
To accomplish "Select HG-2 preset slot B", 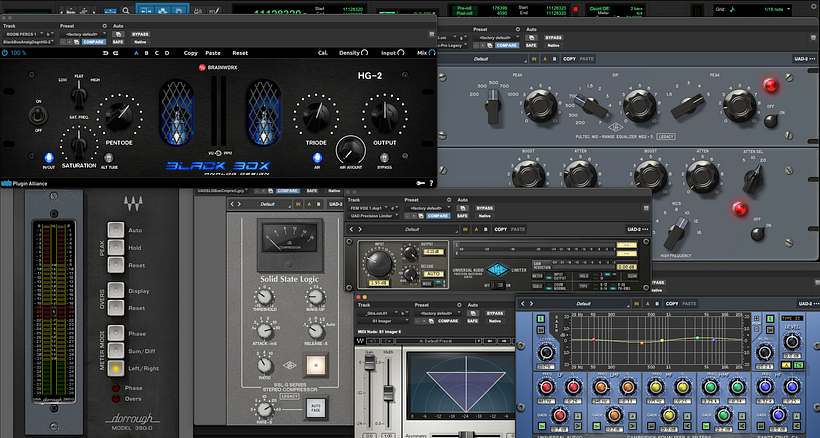I will click(x=146, y=53).
